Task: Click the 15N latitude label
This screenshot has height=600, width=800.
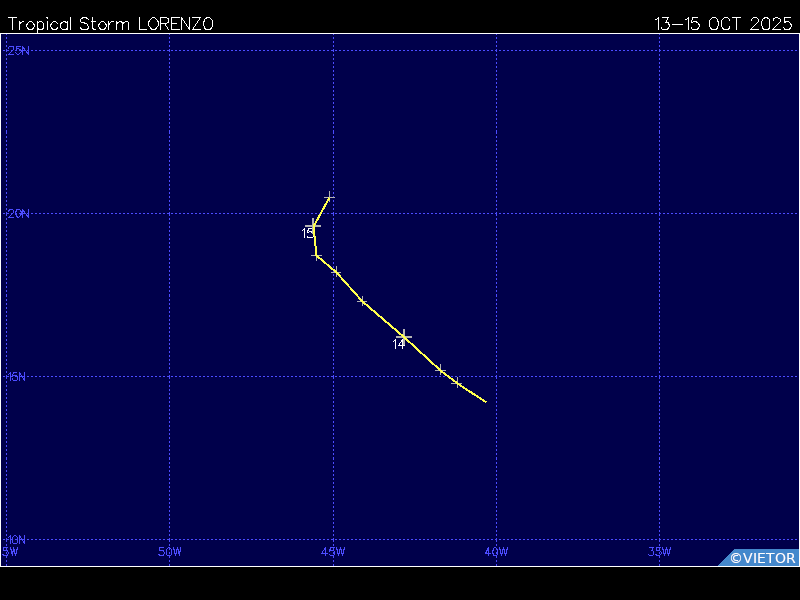Action: 18,377
